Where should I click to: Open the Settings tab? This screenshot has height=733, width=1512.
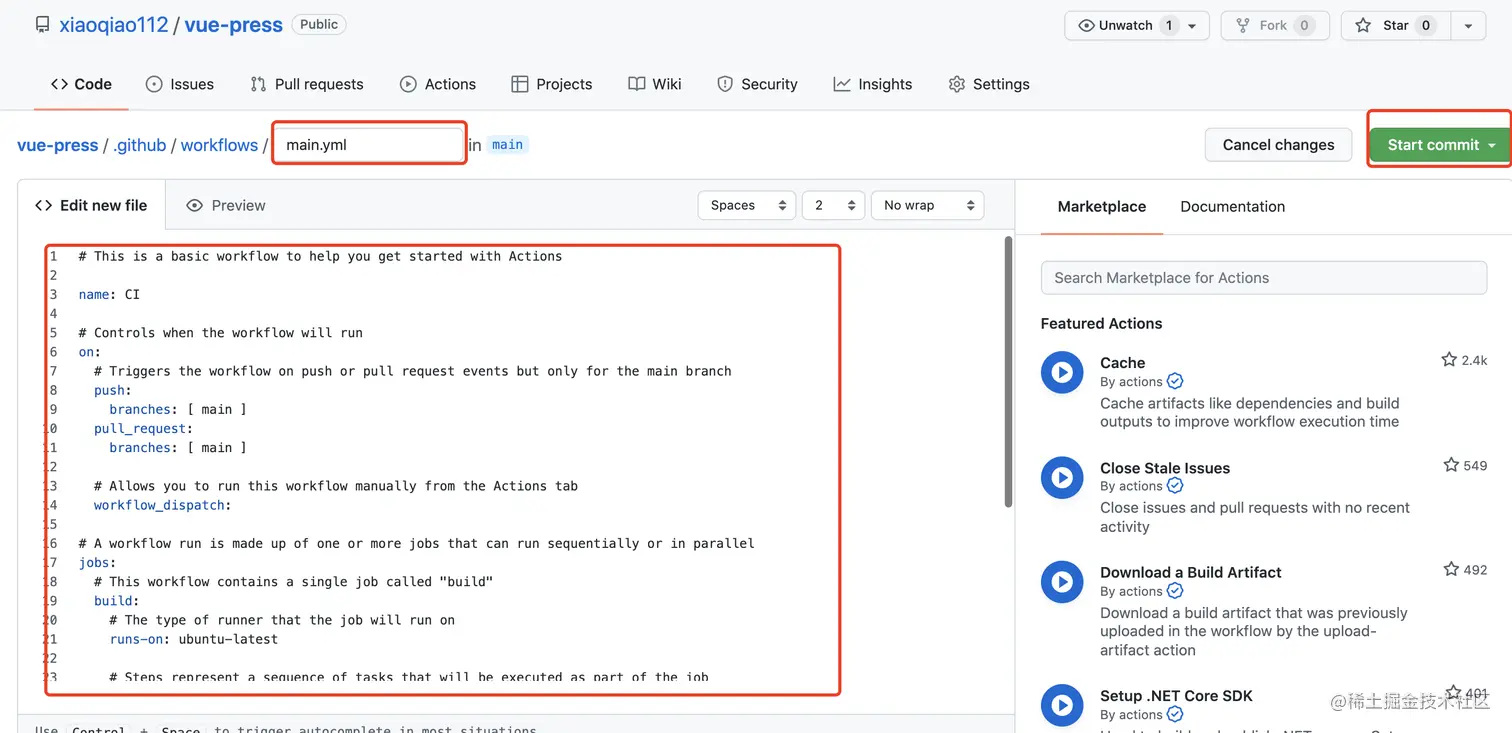point(989,84)
